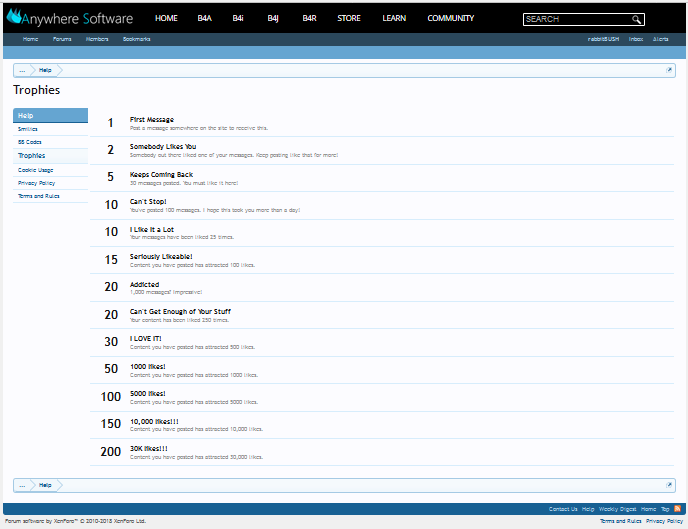Click Home link in the footer bar

(649, 509)
